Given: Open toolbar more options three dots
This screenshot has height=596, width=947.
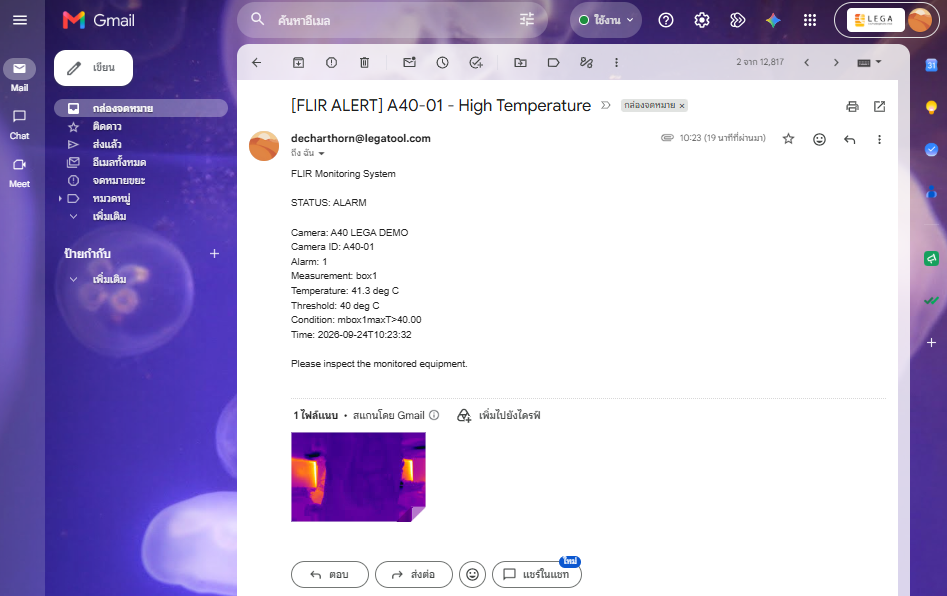Looking at the screenshot, I should [x=616, y=62].
